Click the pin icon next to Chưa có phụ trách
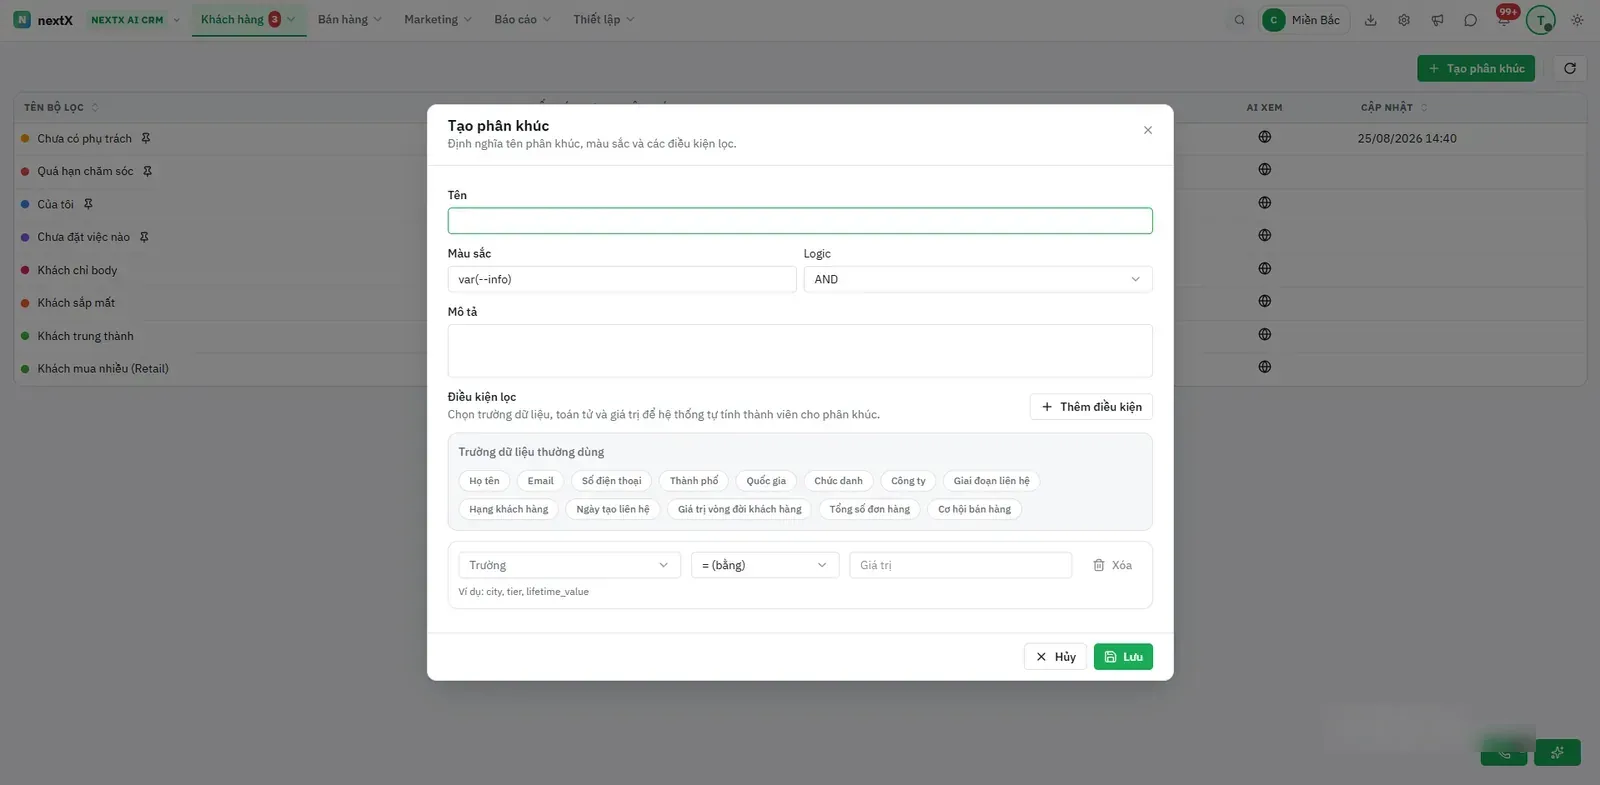Screen dimensions: 1600x785 (x=146, y=138)
